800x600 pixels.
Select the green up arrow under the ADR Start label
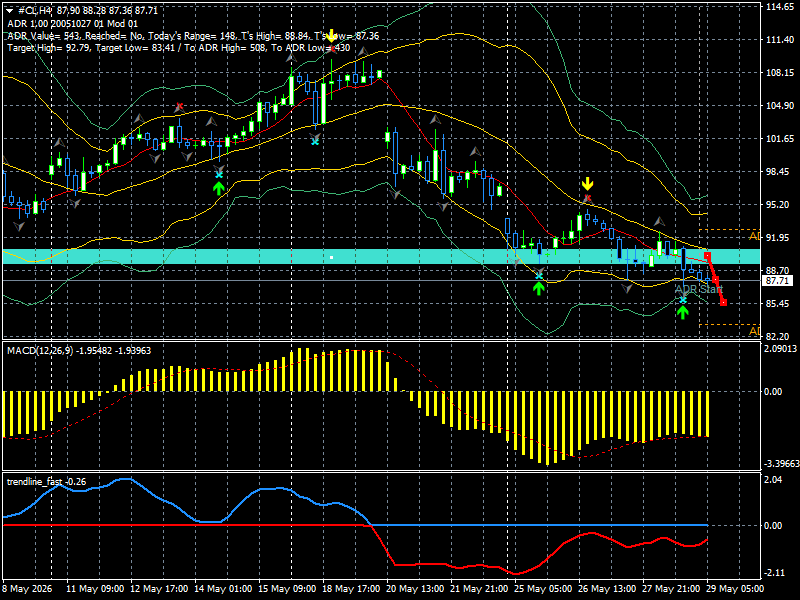pyautogui.click(x=683, y=312)
